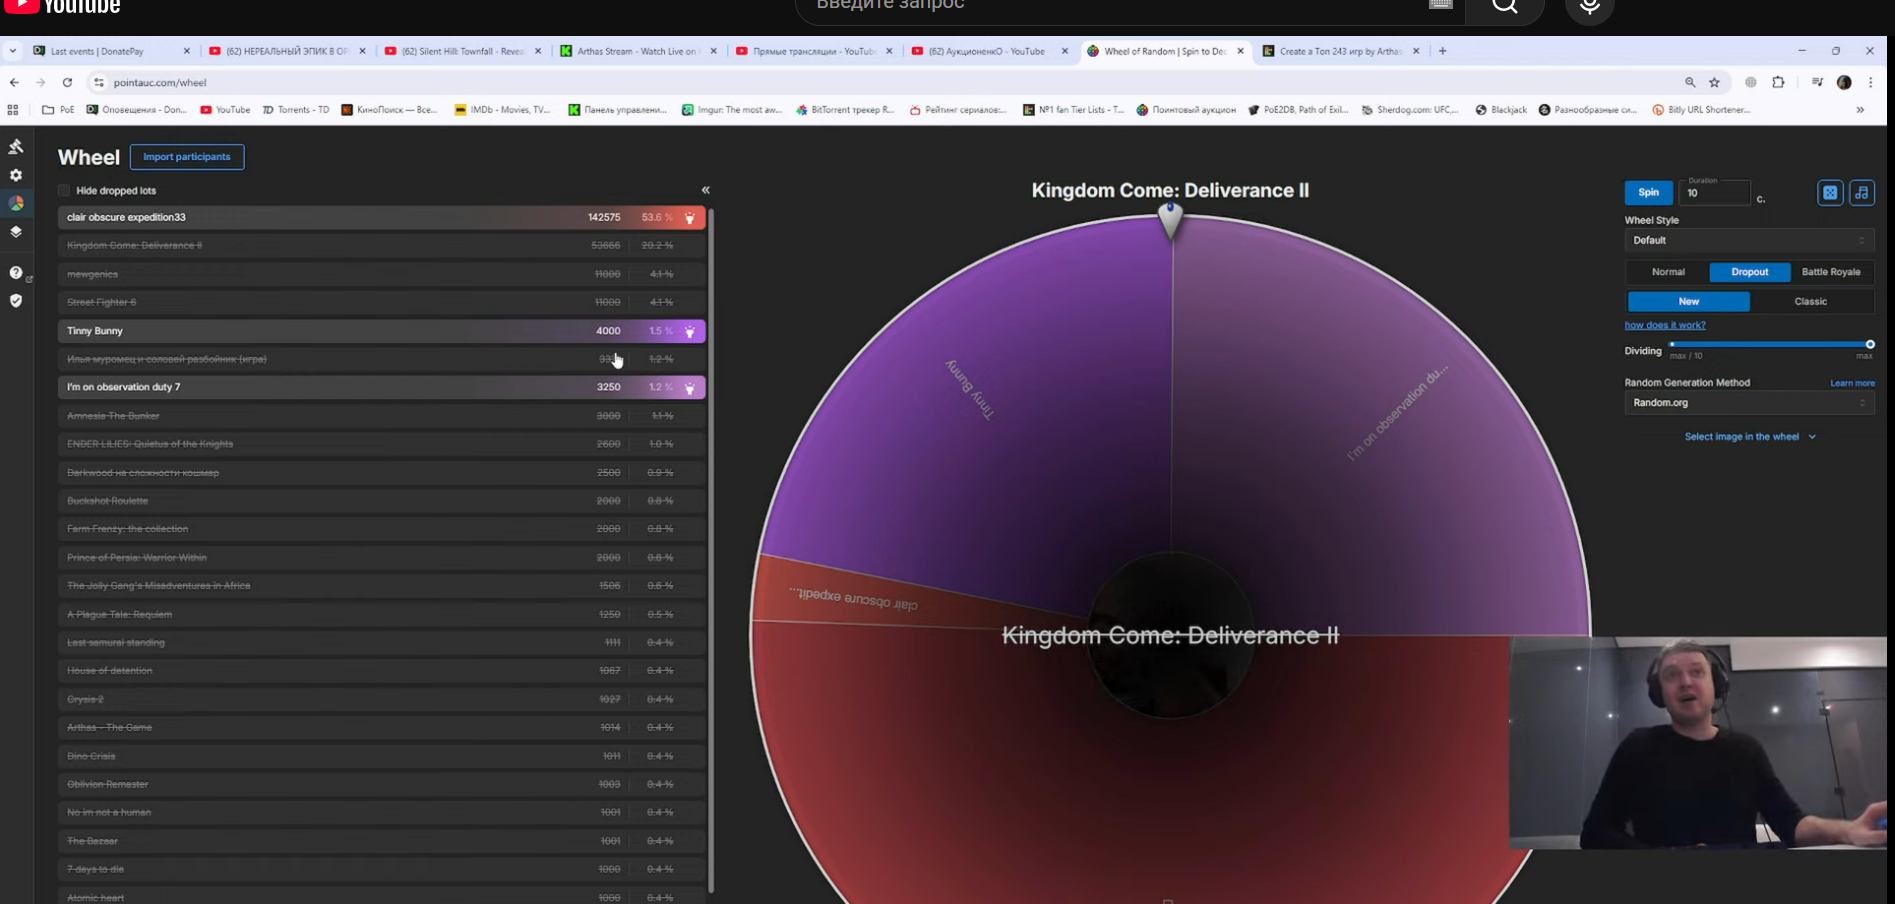The width and height of the screenshot is (1895, 904).
Task: Expand Select image in the wheel
Action: point(1750,437)
